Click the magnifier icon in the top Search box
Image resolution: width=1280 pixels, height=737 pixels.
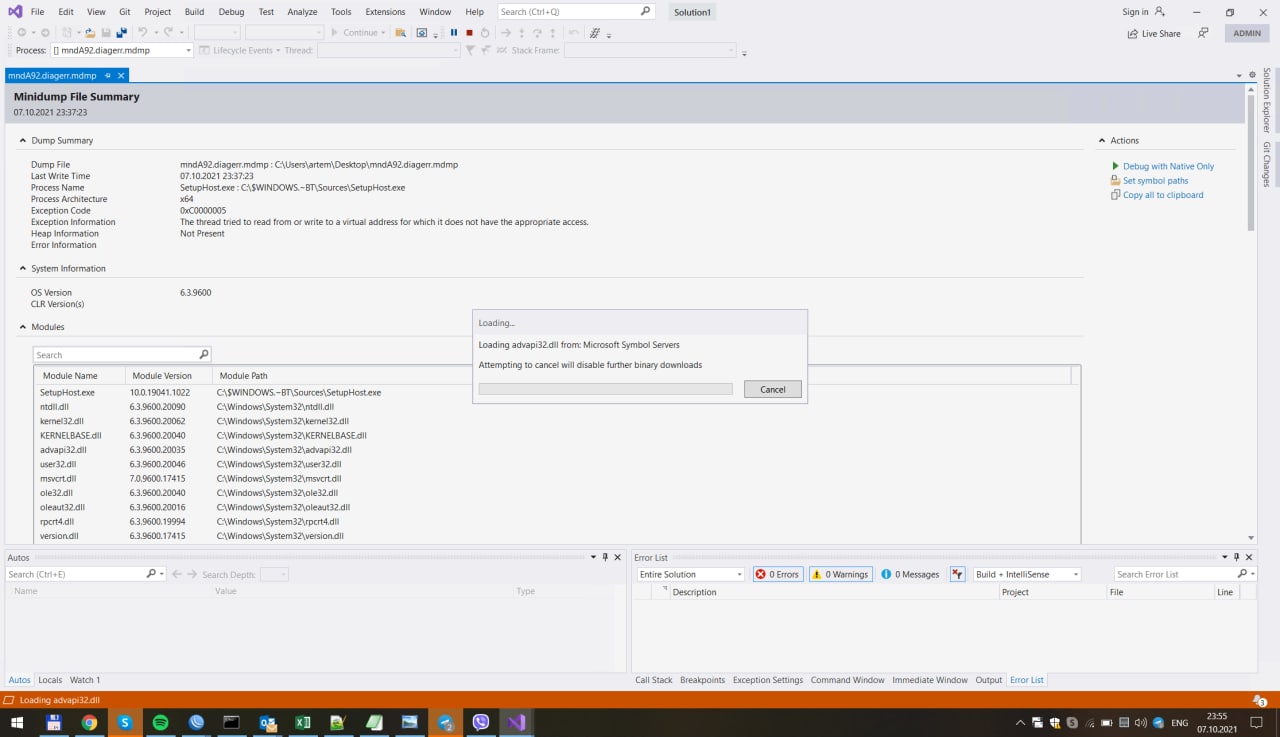[x=645, y=11]
